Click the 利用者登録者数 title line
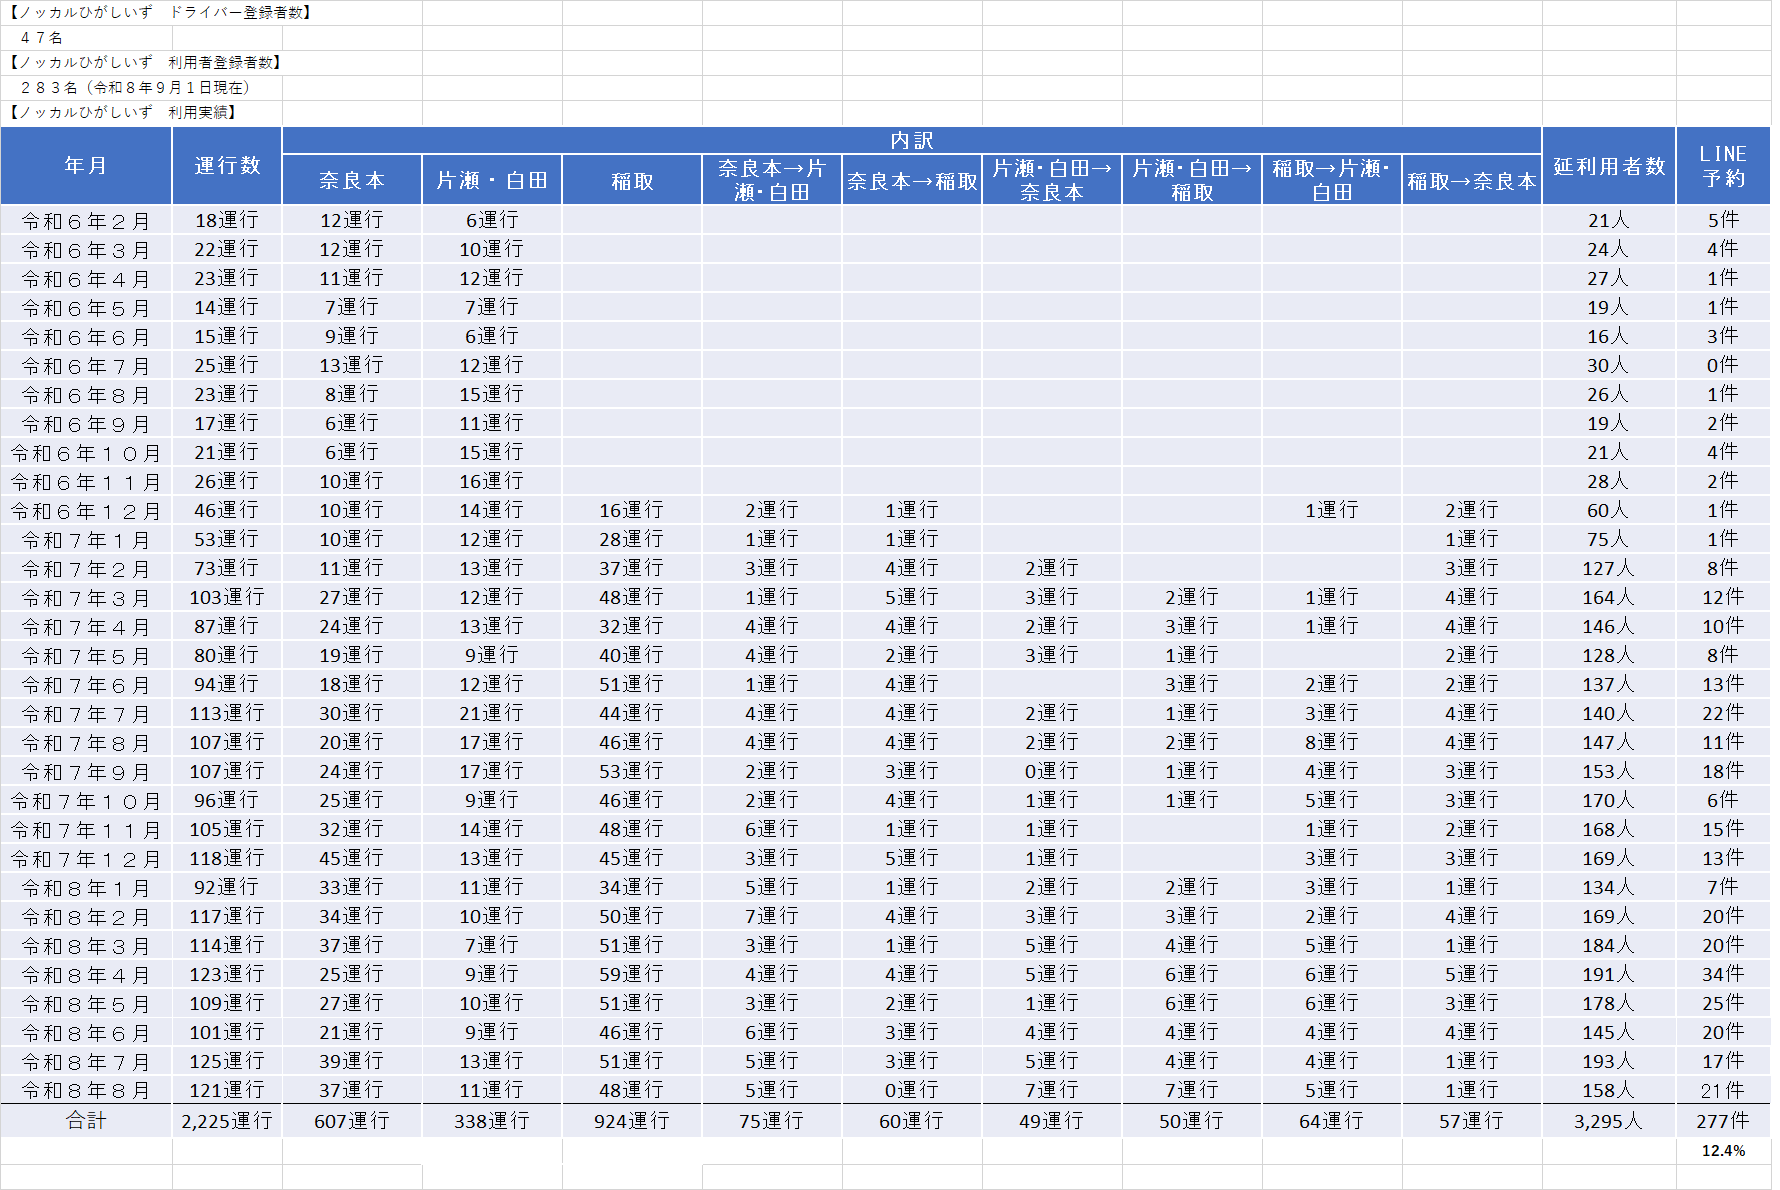 (x=146, y=62)
